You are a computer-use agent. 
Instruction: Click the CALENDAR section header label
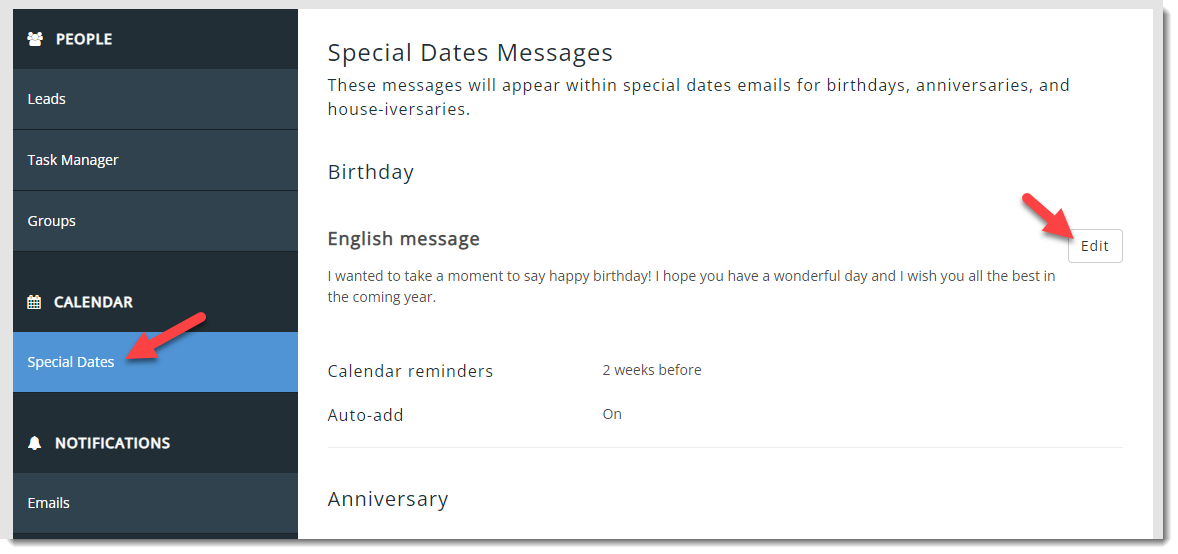[x=93, y=302]
